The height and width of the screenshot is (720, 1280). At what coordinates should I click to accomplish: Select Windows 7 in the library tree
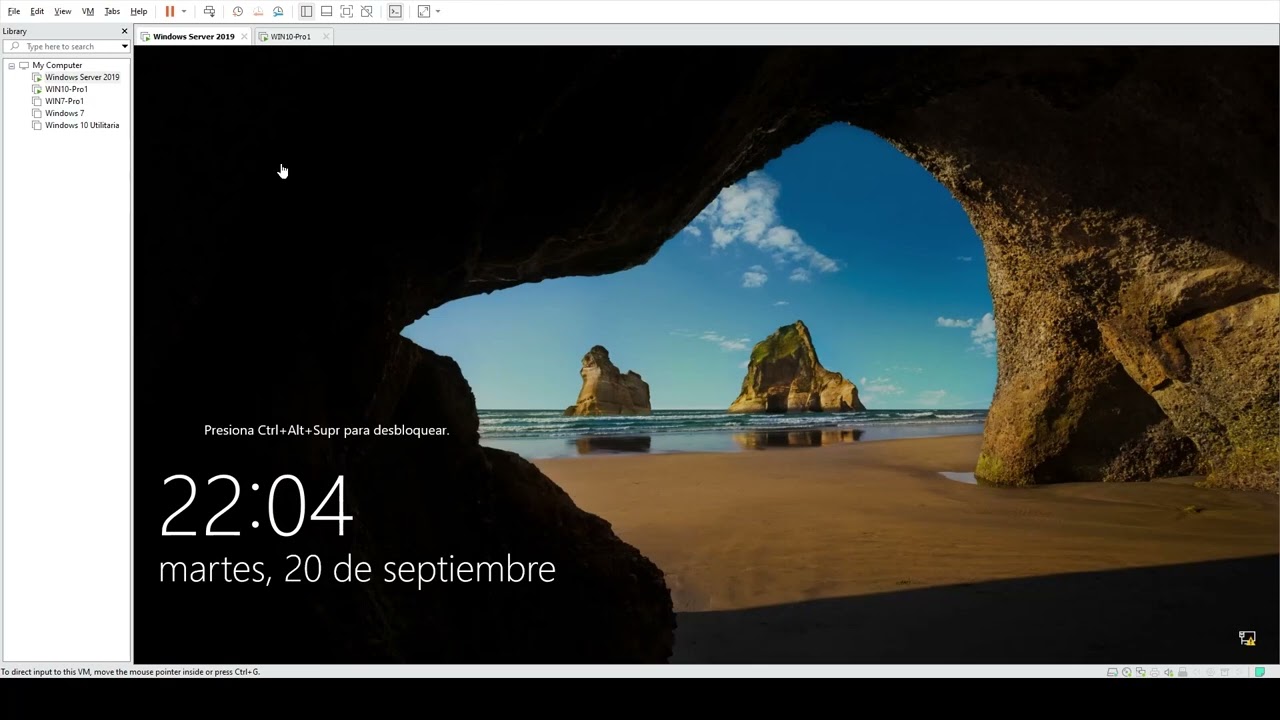[x=64, y=113]
